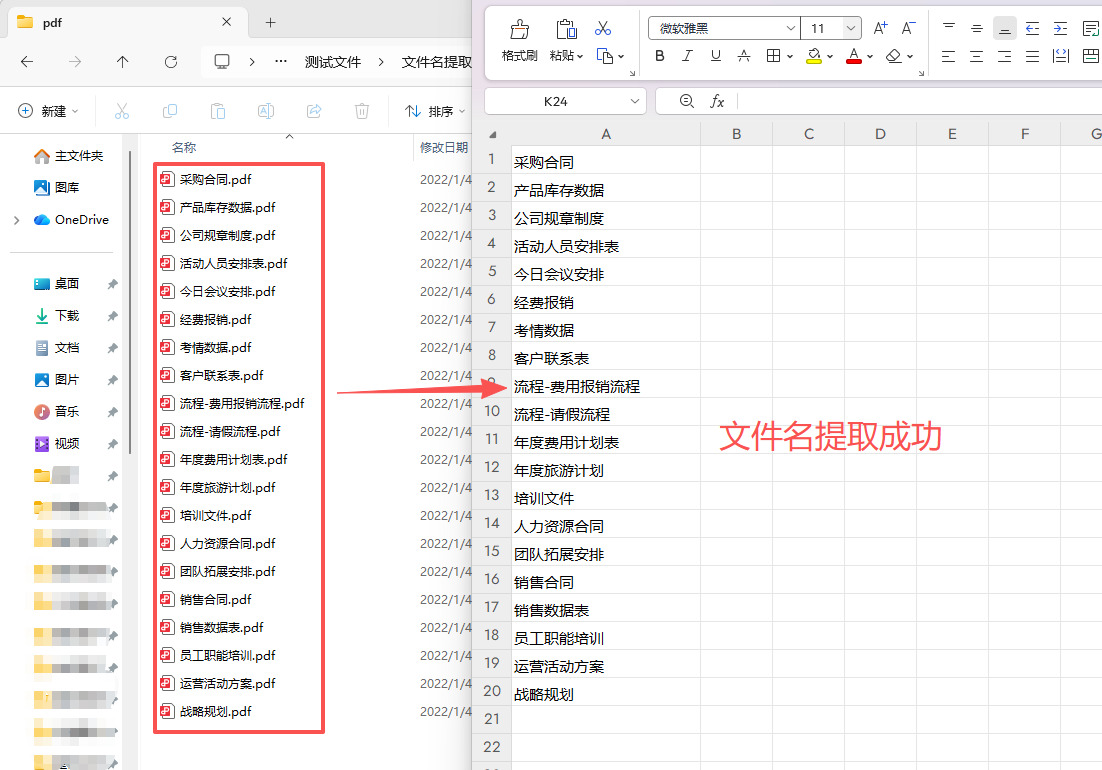Click the Paste (粘贴) clipboard icon in WPS
The height and width of the screenshot is (770, 1102).
pos(566,30)
